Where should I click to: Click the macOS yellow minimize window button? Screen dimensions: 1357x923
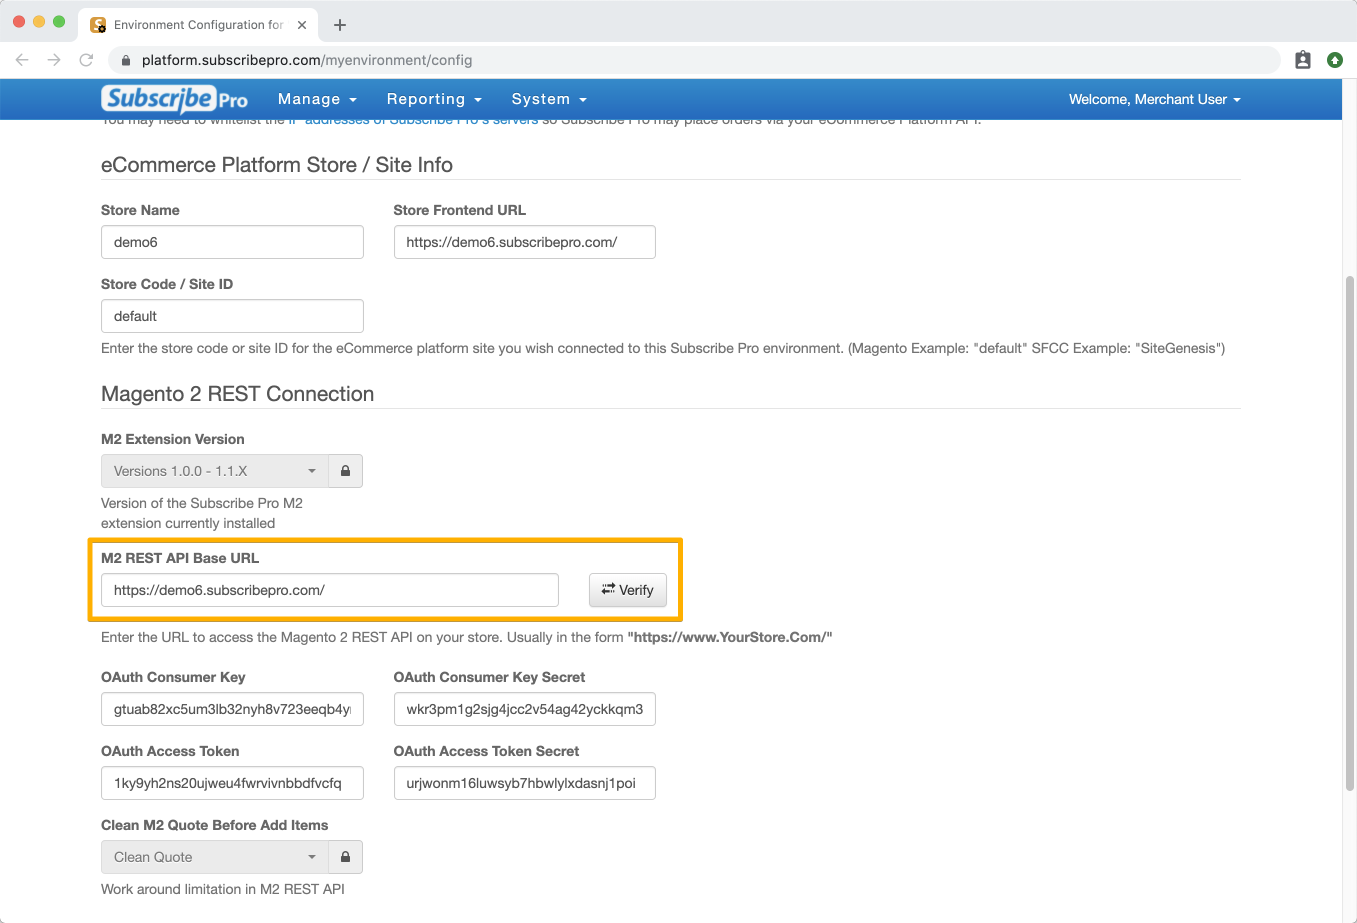(x=39, y=21)
